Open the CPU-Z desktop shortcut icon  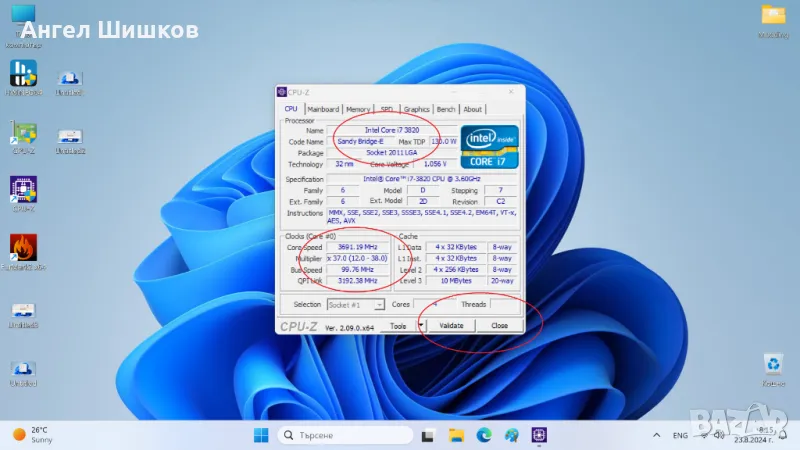(x=23, y=190)
